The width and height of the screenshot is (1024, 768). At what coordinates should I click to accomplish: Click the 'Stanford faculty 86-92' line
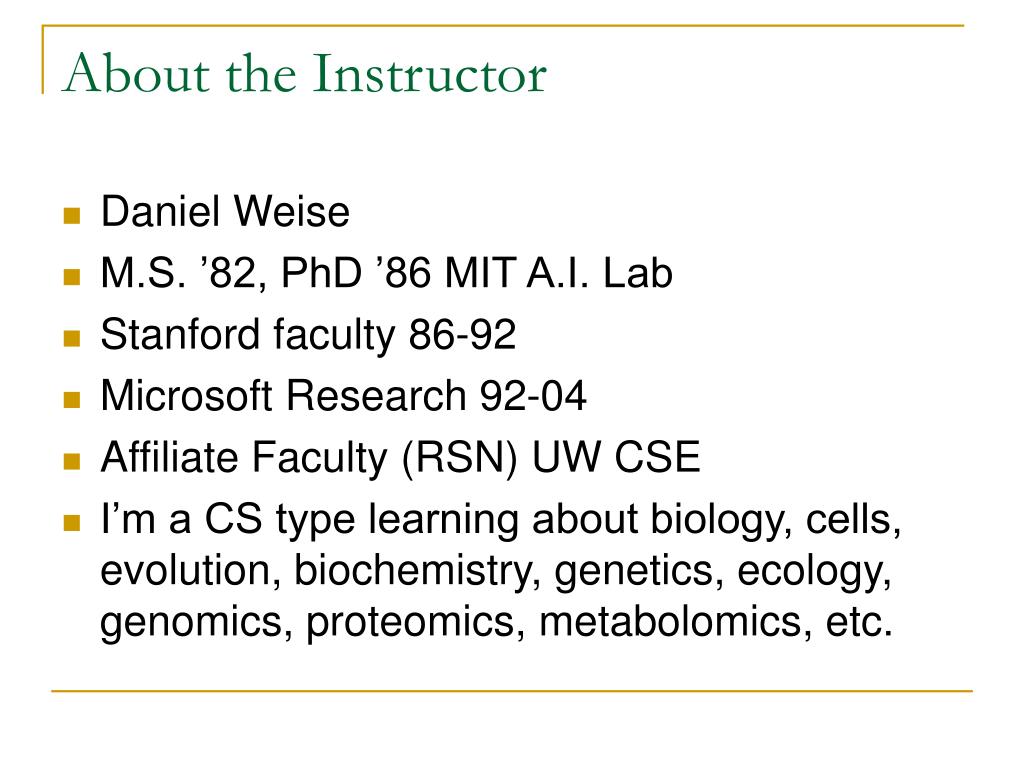tap(308, 336)
